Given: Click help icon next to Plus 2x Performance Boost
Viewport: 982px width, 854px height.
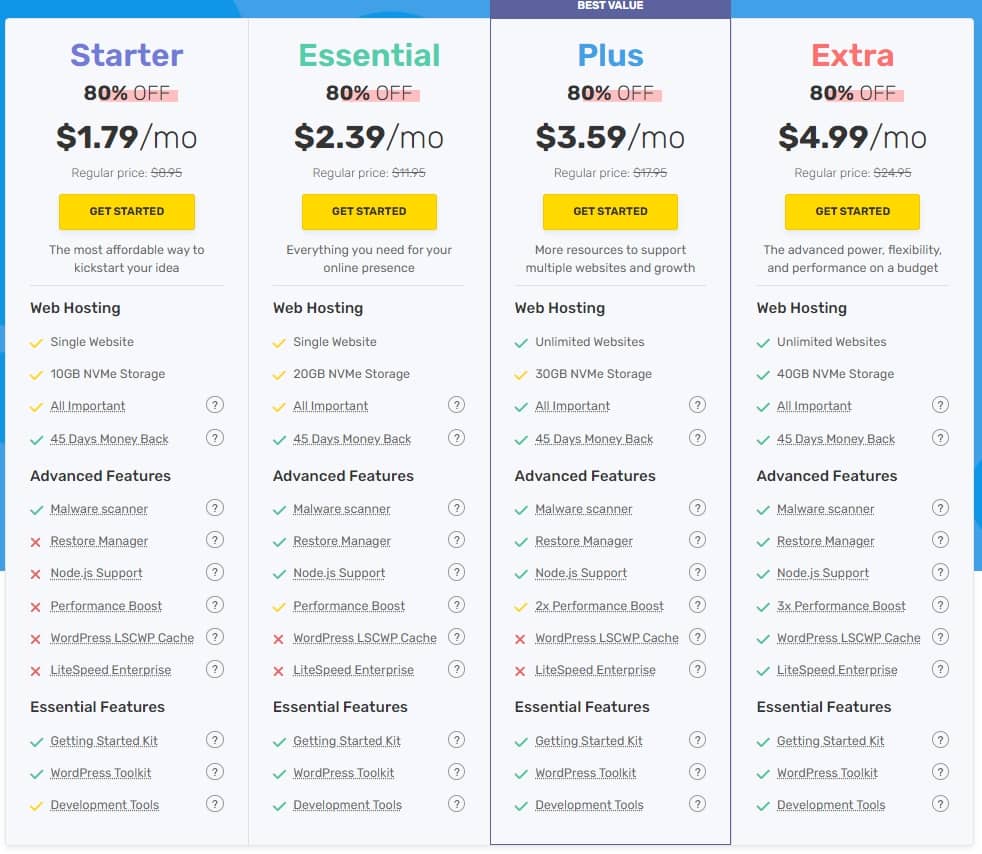Looking at the screenshot, I should coord(698,605).
